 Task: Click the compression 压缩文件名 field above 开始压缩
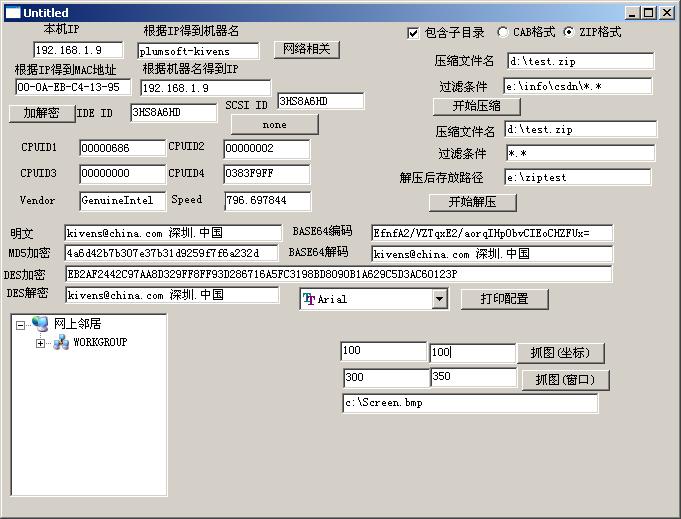click(580, 61)
